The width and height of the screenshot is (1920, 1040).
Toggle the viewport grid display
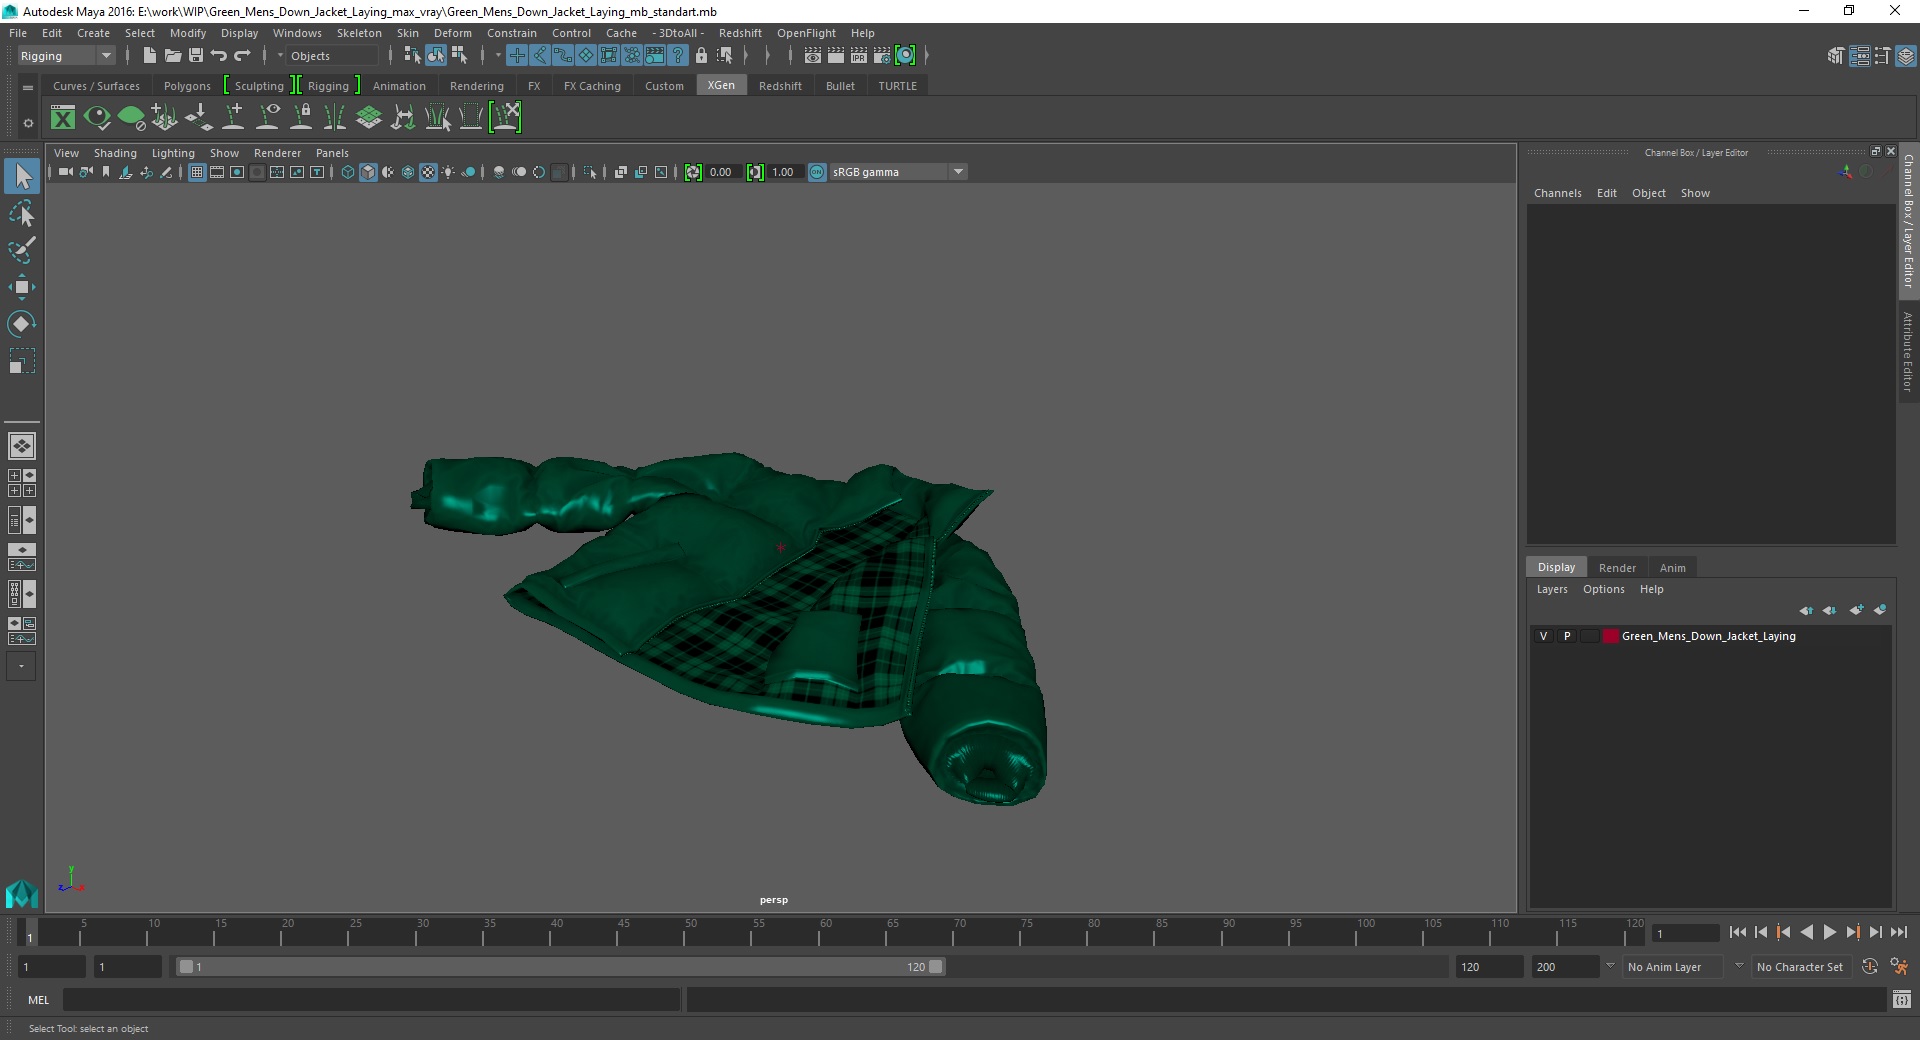197,172
